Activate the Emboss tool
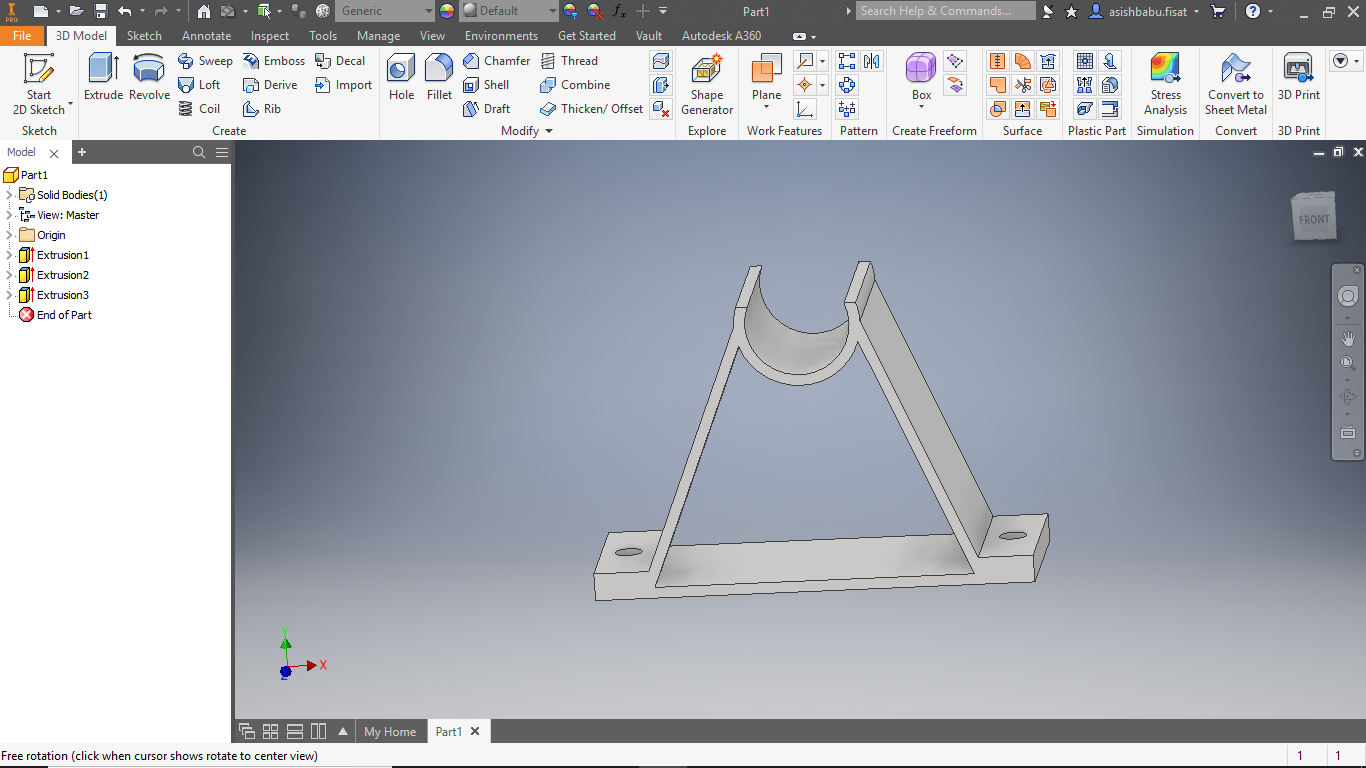Viewport: 1366px width, 768px height. [273, 61]
